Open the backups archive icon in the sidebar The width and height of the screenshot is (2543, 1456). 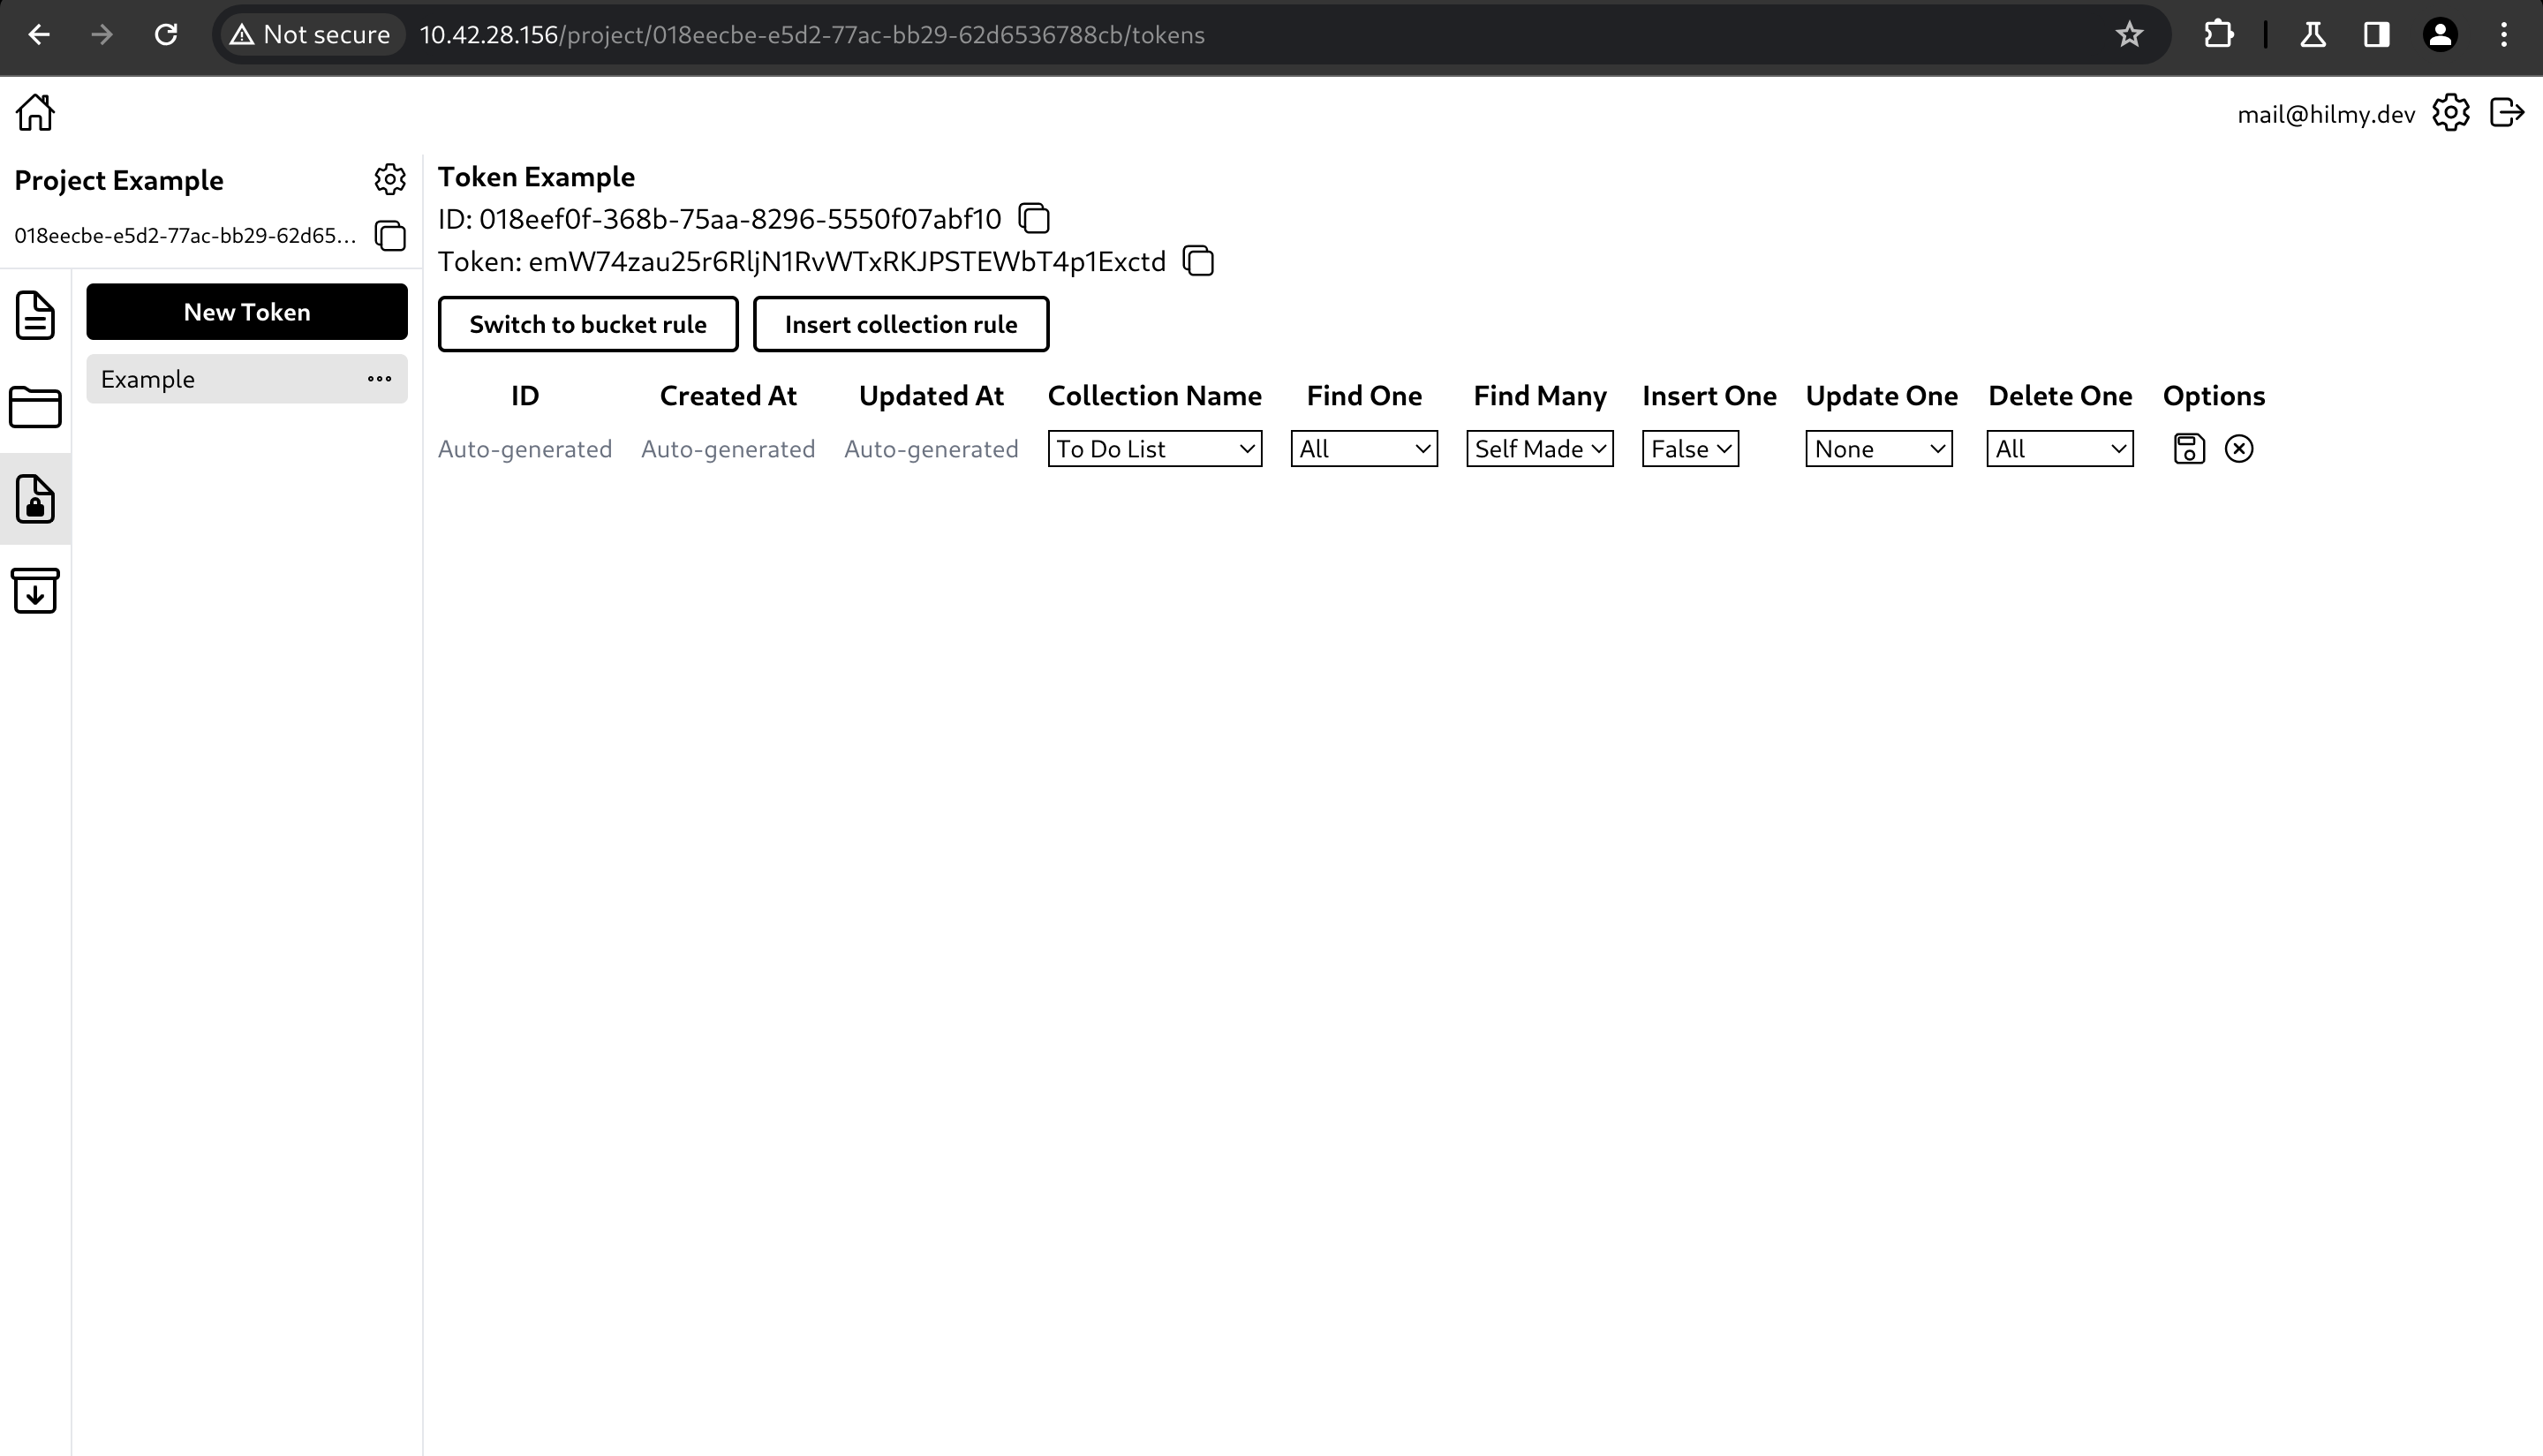[x=35, y=591]
